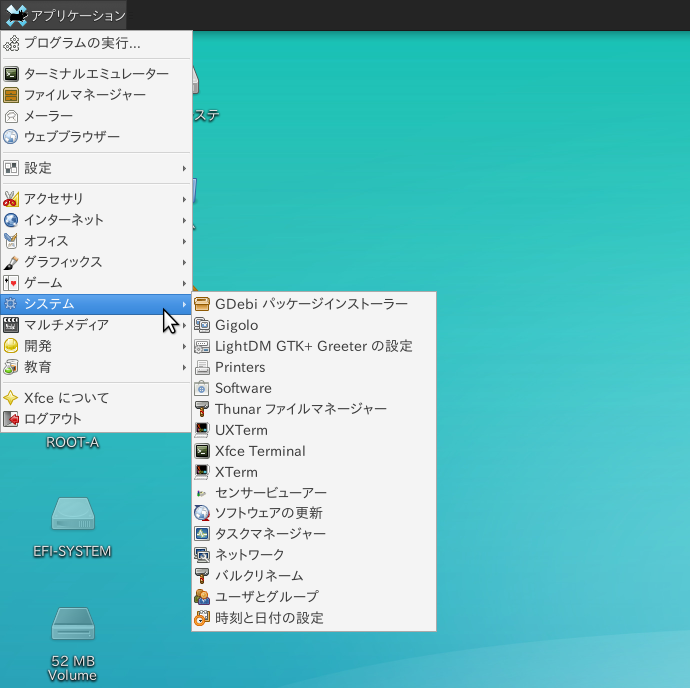The width and height of the screenshot is (690, 688).
Task: Expand the 教育 submenu arrow
Action: click(184, 367)
